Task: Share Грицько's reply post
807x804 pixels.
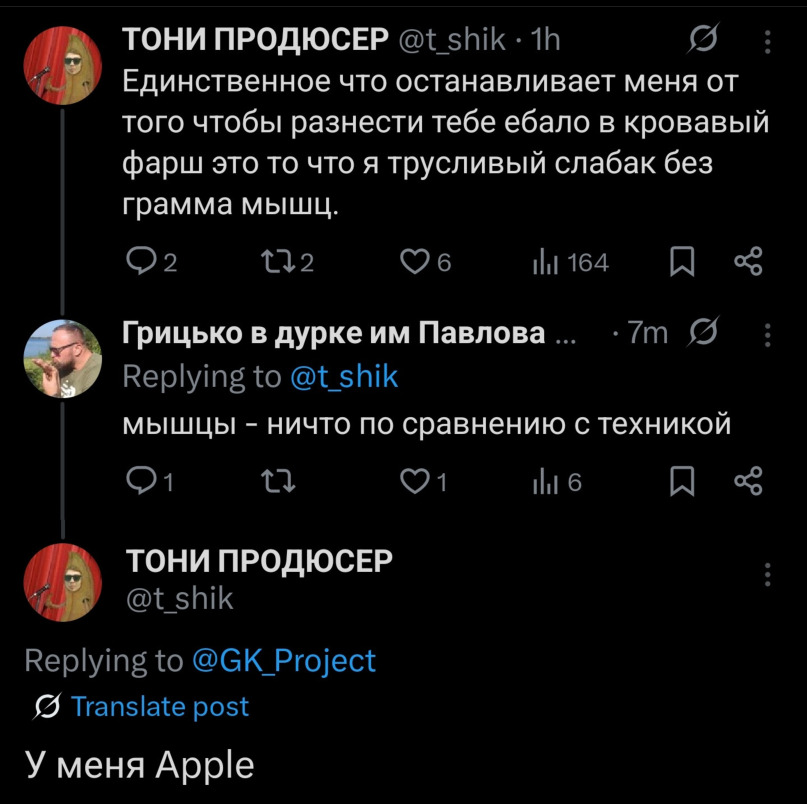Action: (x=748, y=482)
